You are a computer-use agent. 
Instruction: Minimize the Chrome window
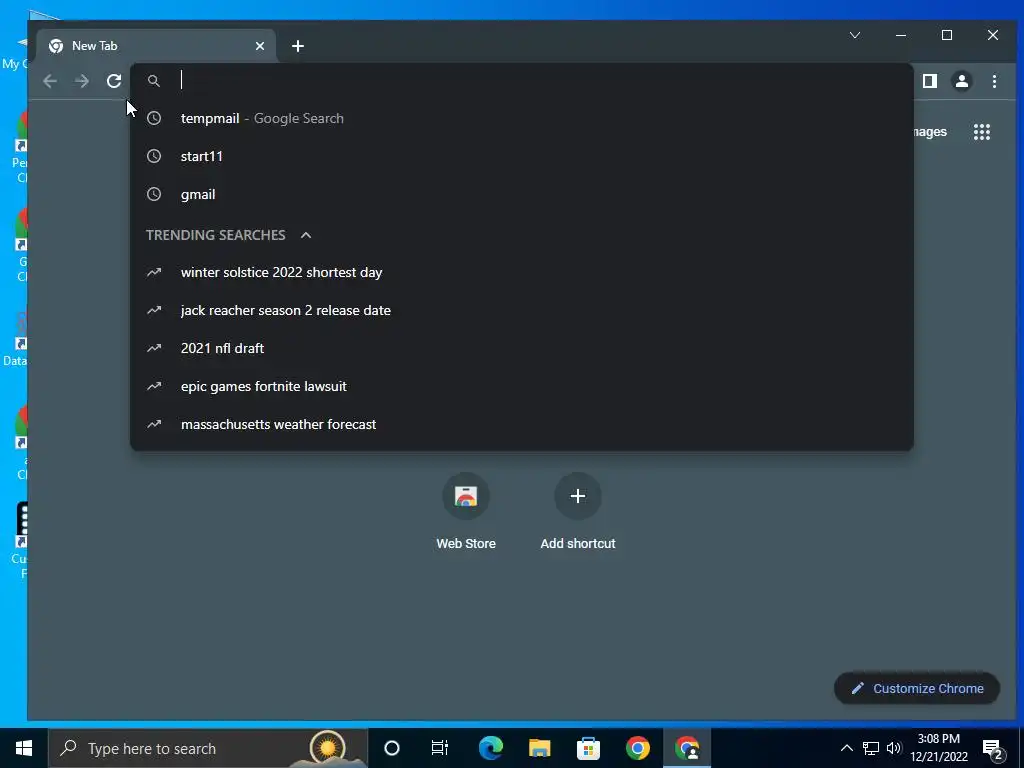click(901, 35)
